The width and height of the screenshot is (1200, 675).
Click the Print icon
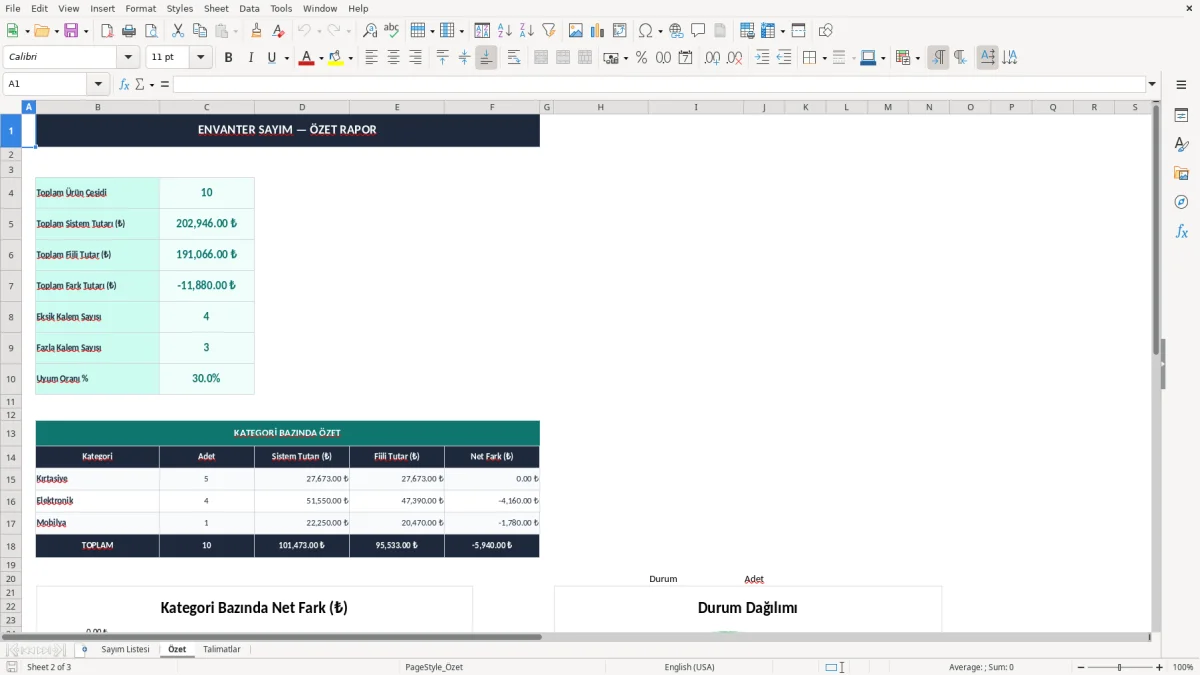click(x=129, y=31)
